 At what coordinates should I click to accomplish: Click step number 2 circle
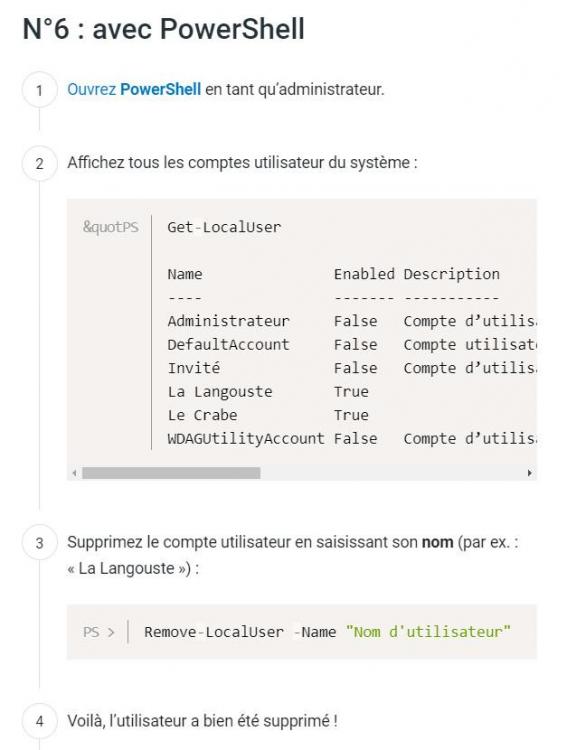click(39, 164)
